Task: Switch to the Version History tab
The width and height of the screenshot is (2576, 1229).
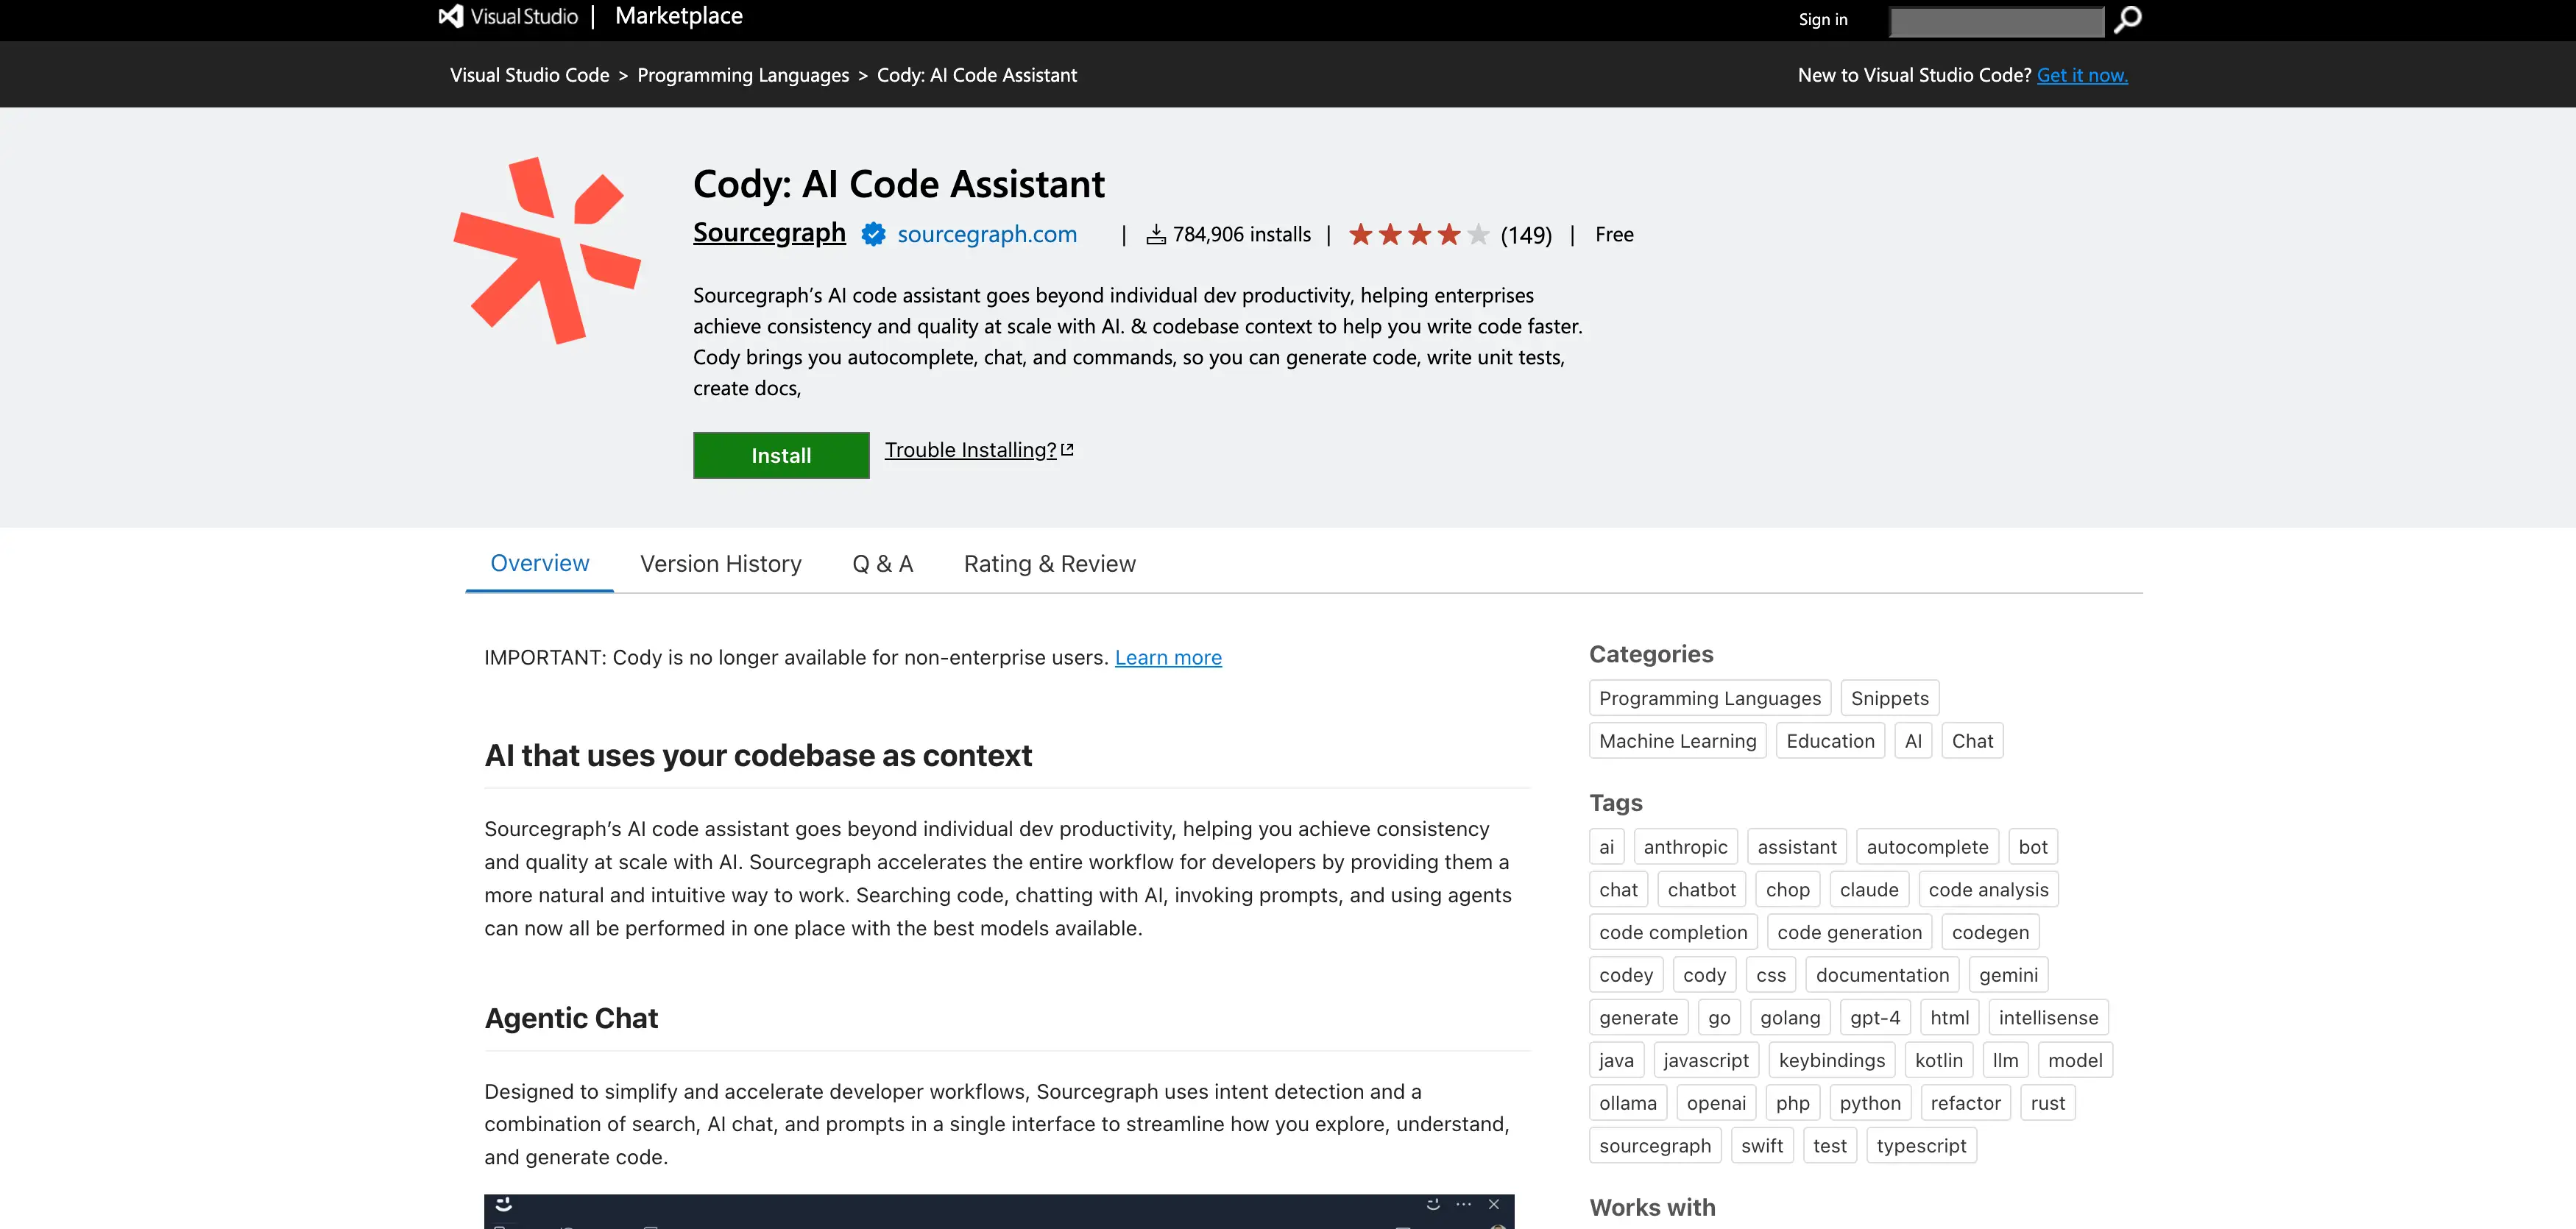Action: point(720,564)
